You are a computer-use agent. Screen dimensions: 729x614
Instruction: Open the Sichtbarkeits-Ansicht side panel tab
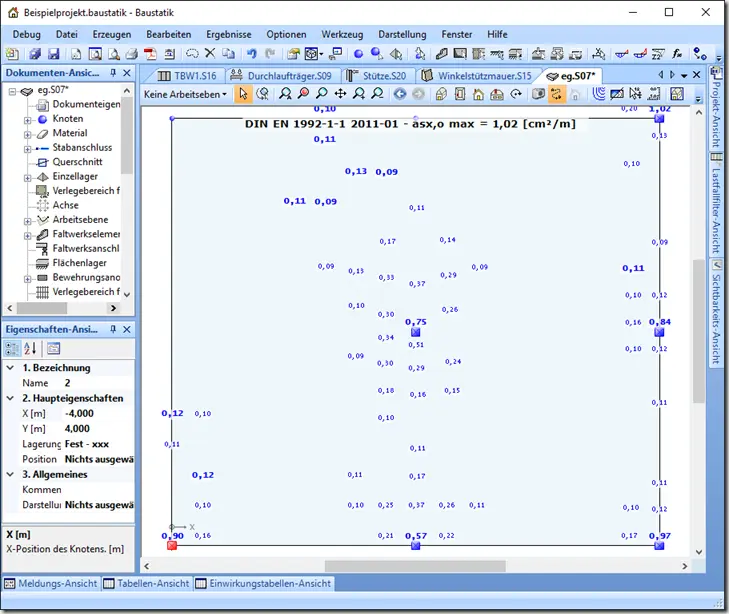pyautogui.click(x=716, y=312)
